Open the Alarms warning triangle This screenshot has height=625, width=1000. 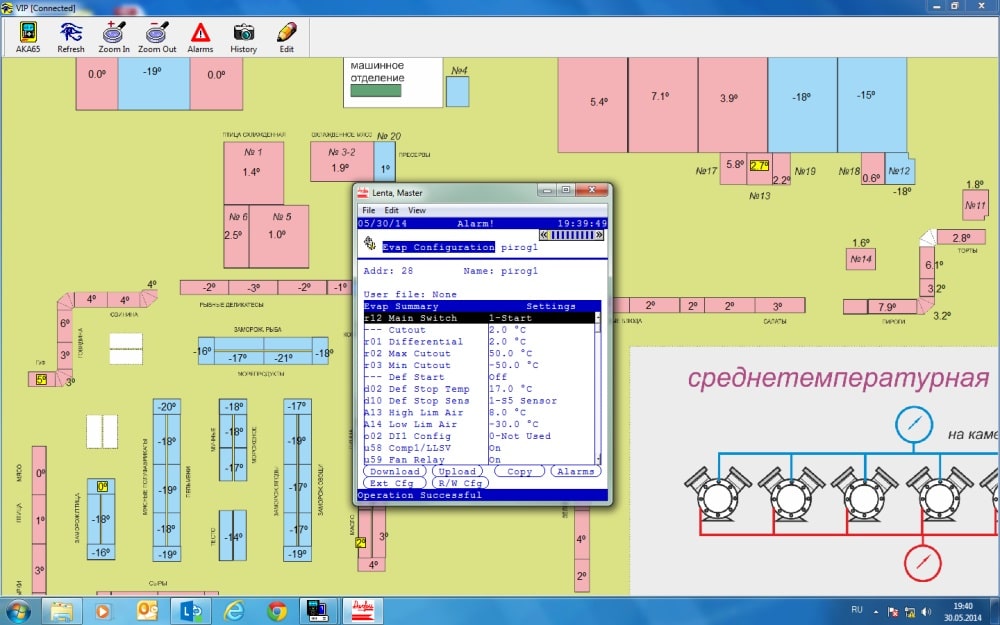tap(200, 37)
